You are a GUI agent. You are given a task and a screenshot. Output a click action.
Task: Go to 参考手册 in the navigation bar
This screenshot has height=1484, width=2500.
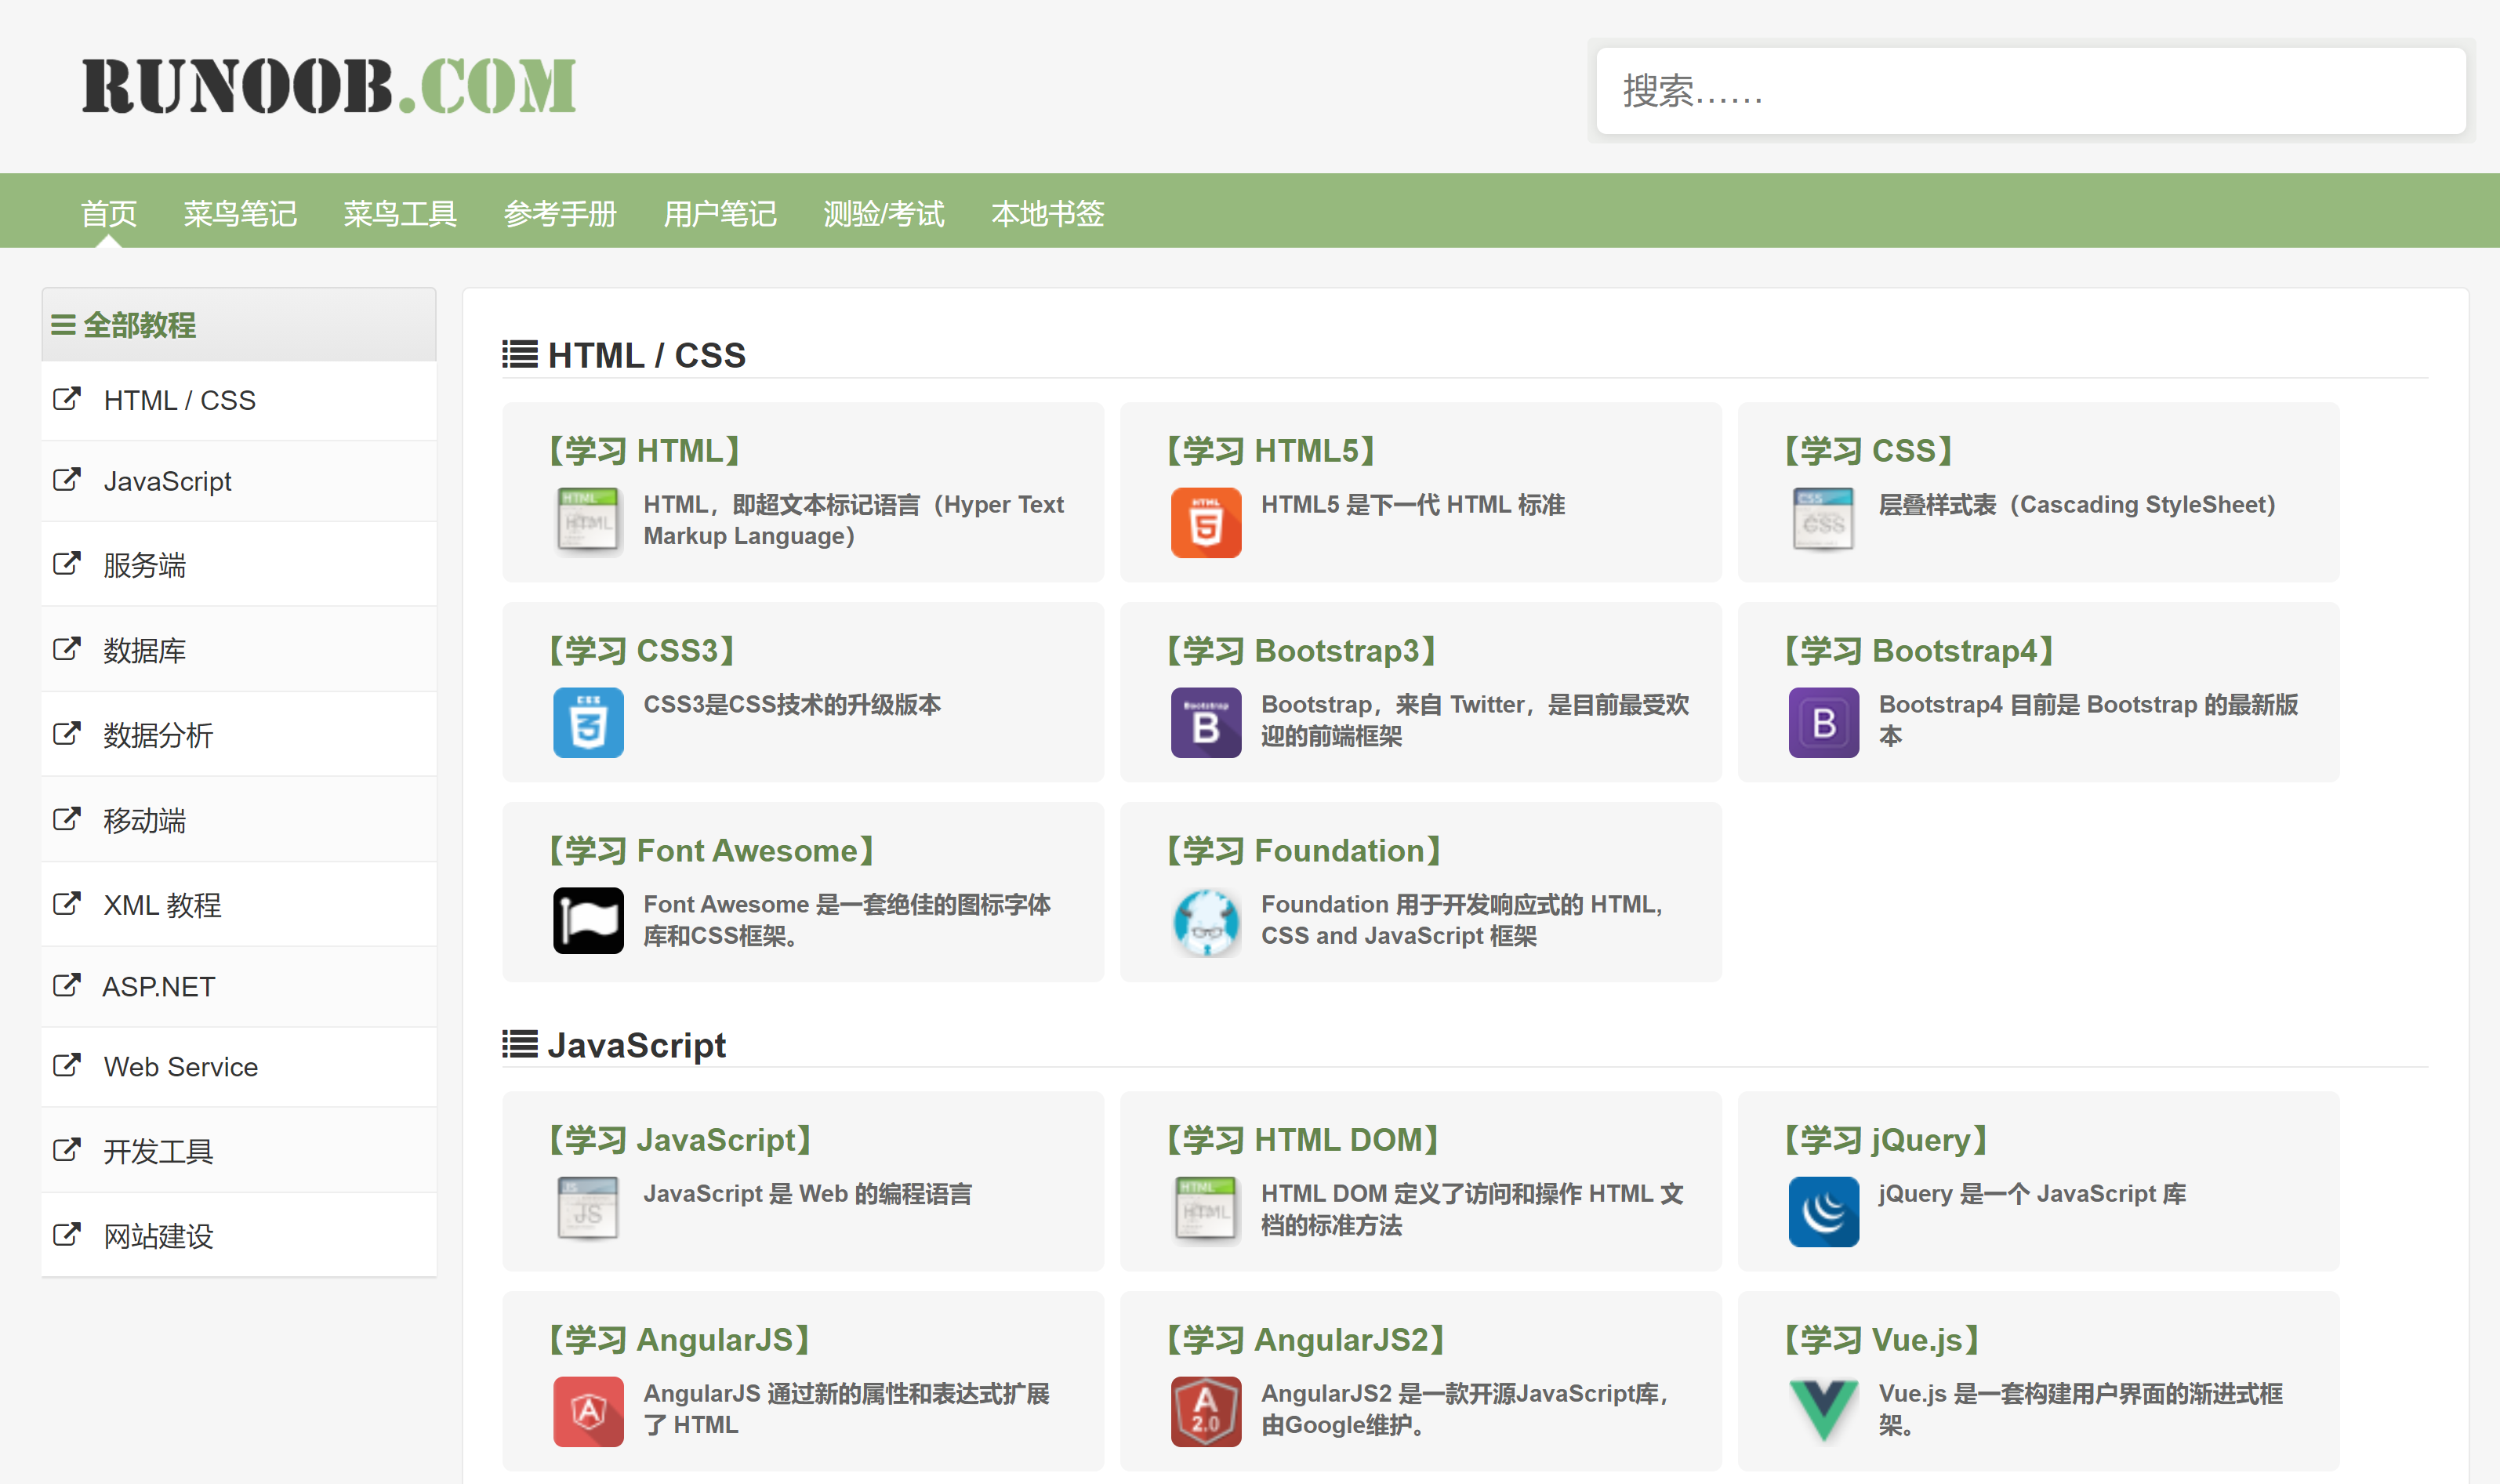click(560, 213)
